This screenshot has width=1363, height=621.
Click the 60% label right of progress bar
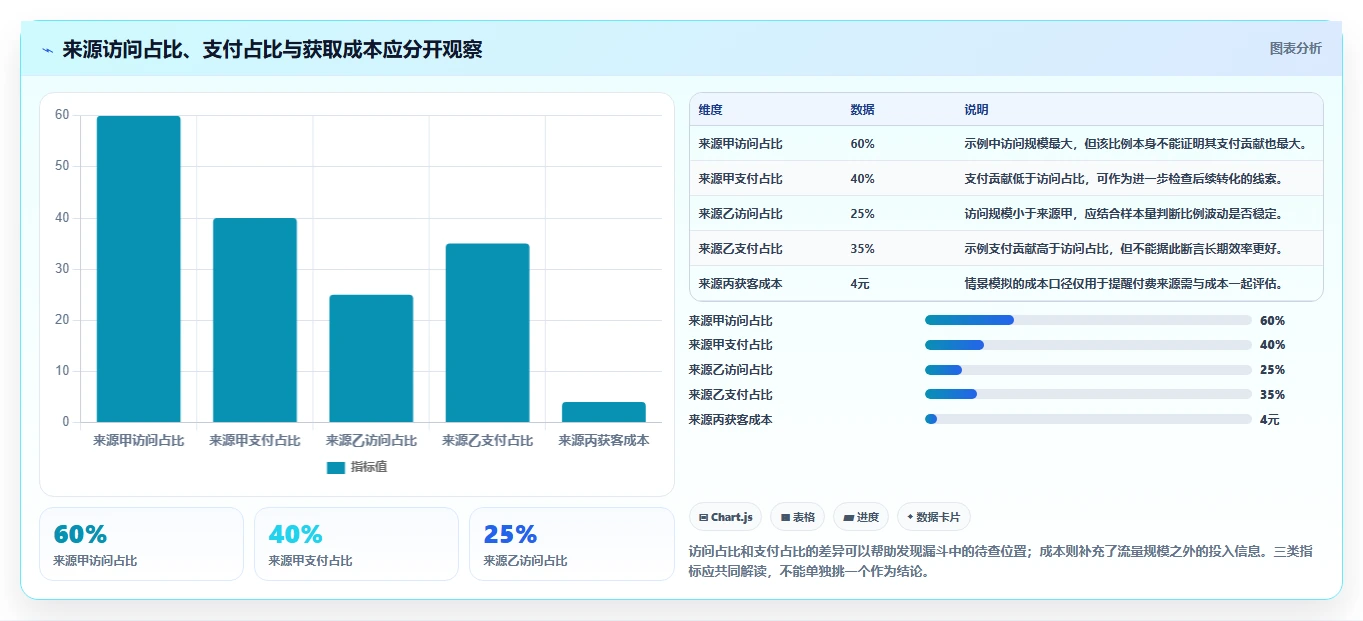[1272, 321]
